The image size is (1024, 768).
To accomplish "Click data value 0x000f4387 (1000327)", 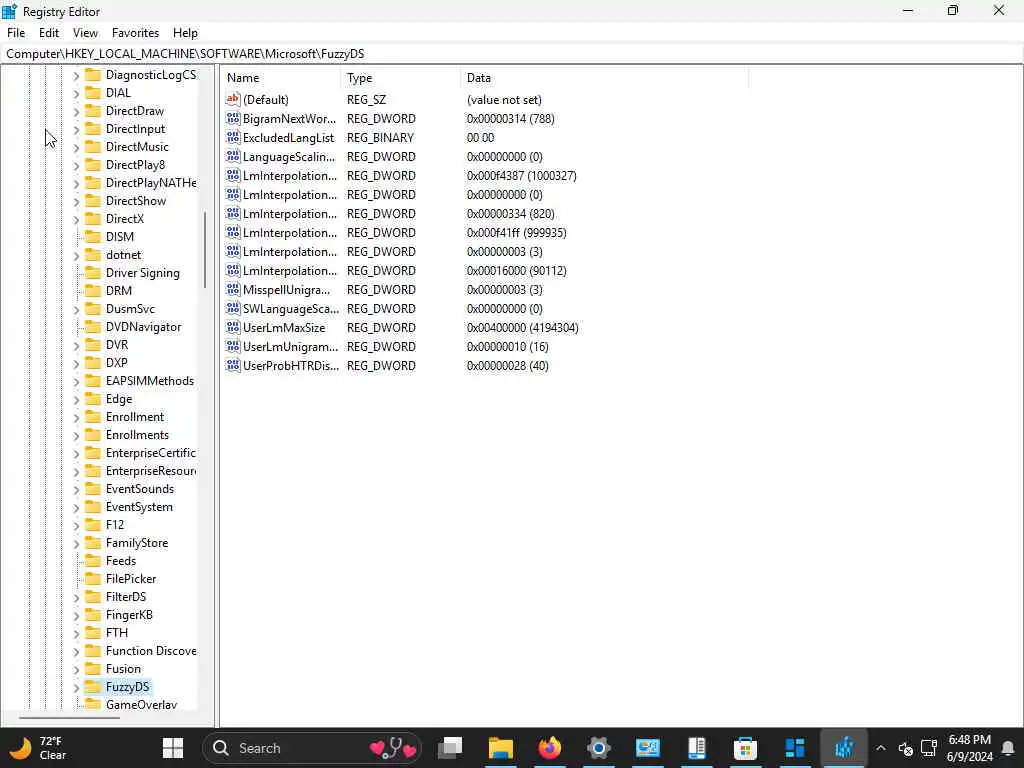I will (521, 176).
